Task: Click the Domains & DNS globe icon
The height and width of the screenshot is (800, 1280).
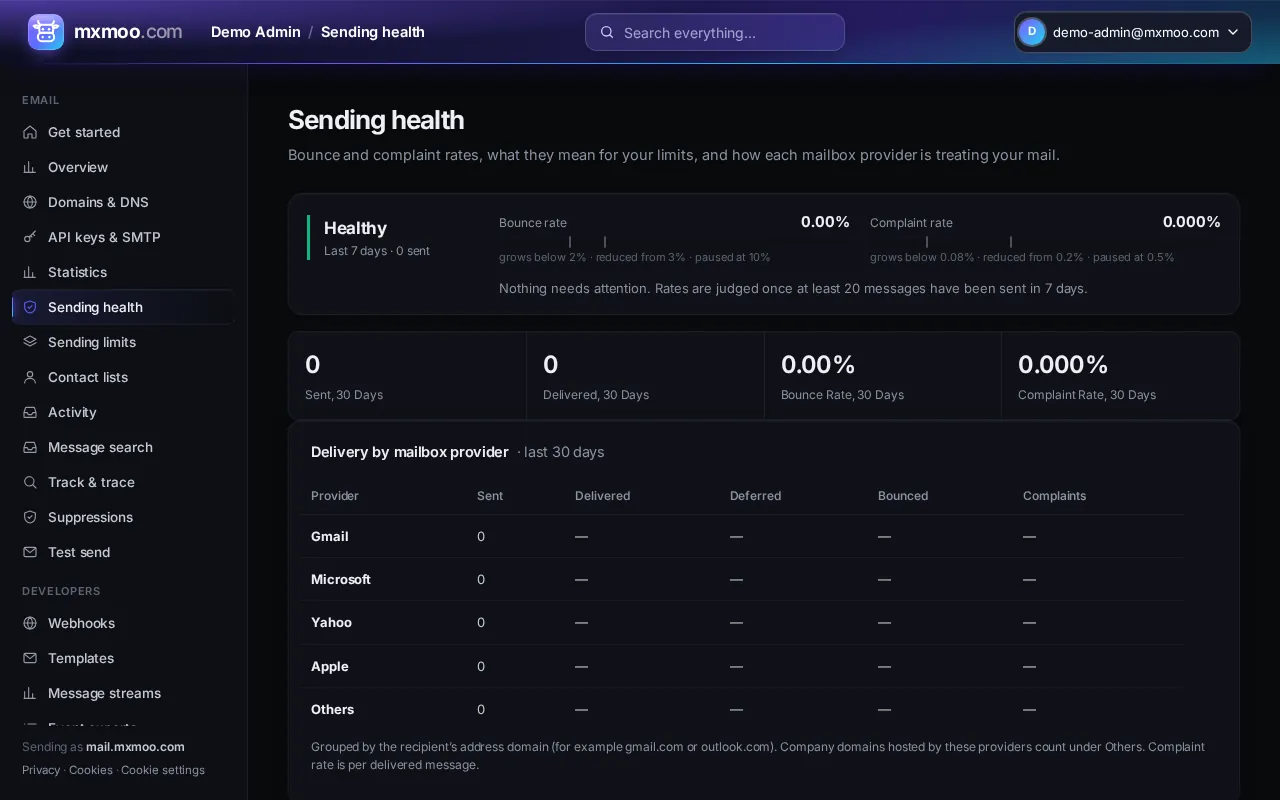Action: pyautogui.click(x=30, y=202)
